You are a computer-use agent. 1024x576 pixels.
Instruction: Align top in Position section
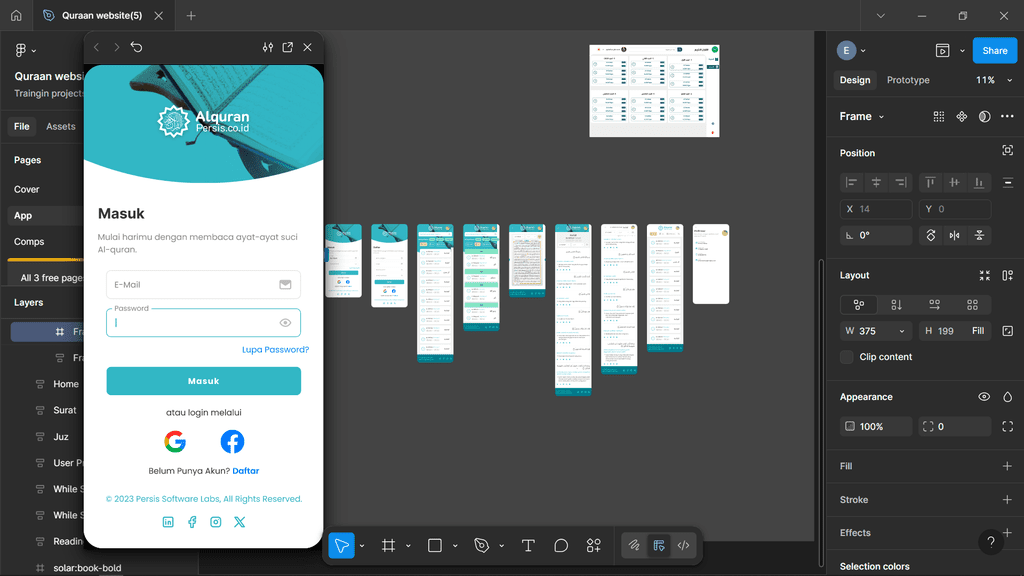pyautogui.click(x=930, y=182)
